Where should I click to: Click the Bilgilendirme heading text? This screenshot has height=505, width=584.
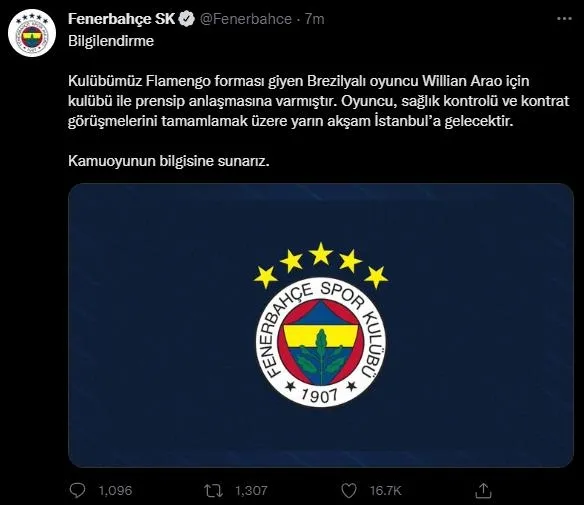[111, 41]
